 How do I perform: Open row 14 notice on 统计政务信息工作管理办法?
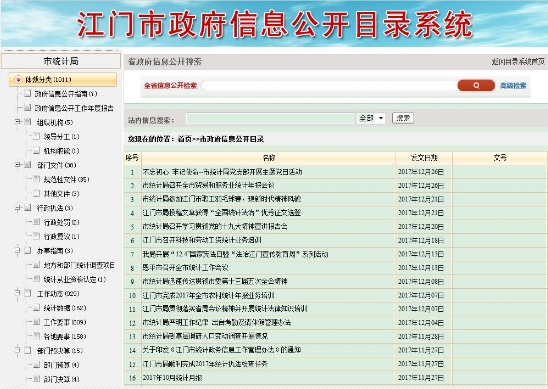222,350
